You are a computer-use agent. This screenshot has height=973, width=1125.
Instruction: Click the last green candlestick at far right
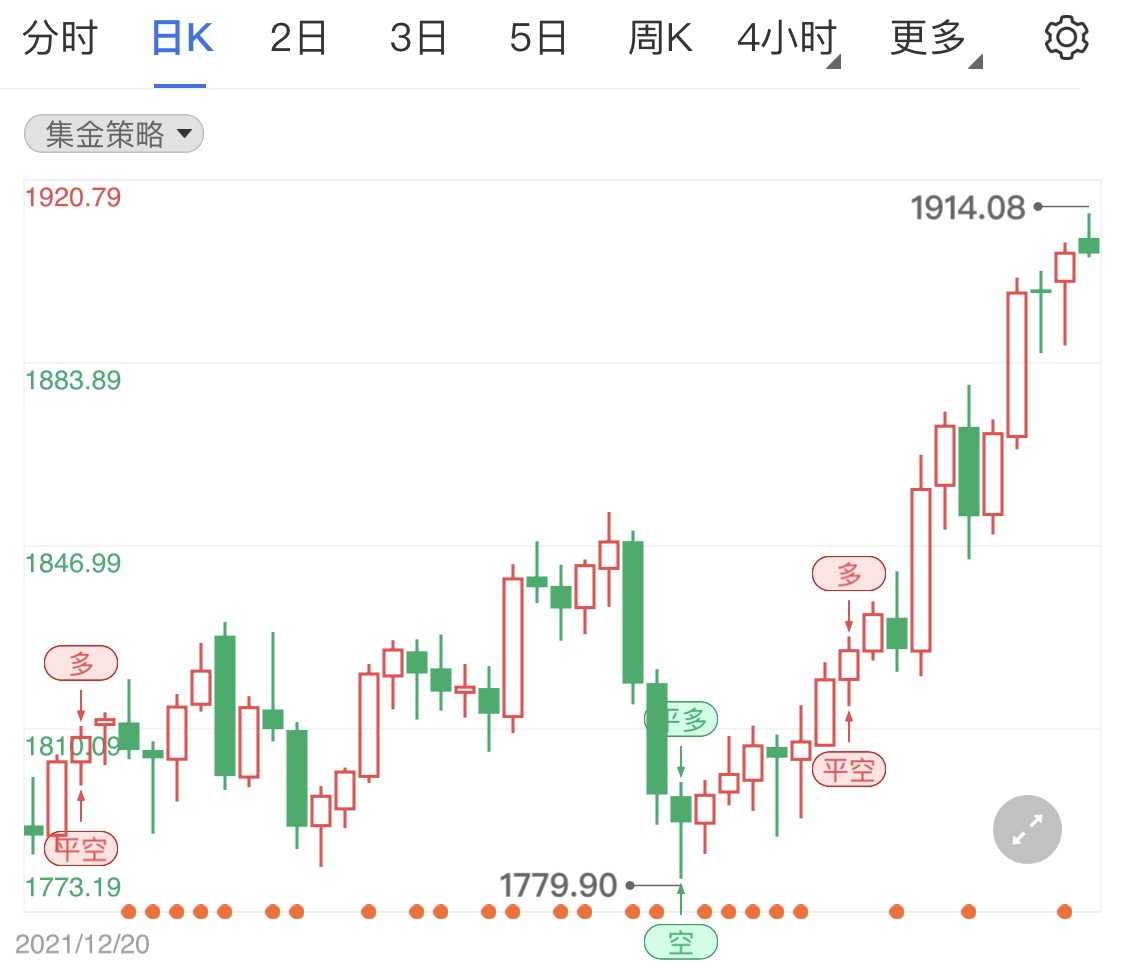click(1089, 245)
